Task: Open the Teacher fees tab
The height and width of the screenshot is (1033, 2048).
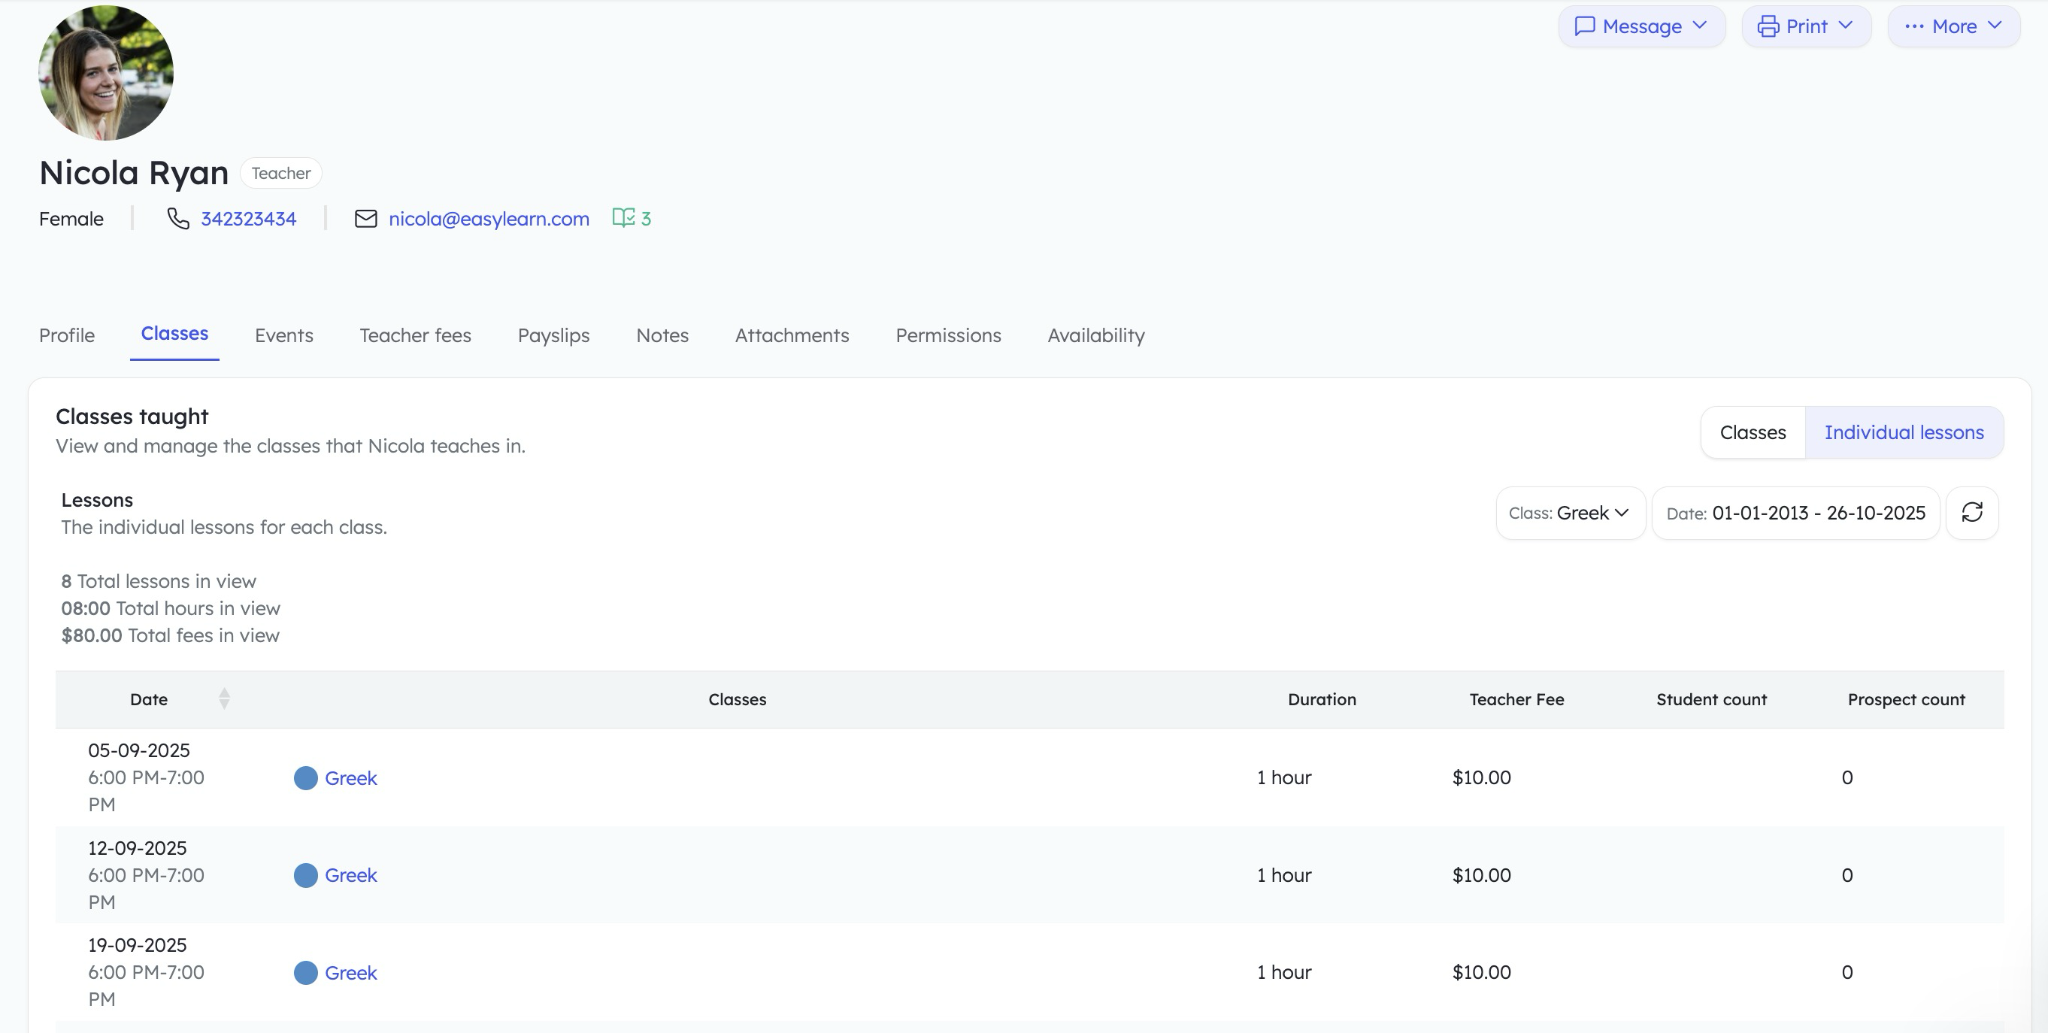Action: (x=415, y=335)
